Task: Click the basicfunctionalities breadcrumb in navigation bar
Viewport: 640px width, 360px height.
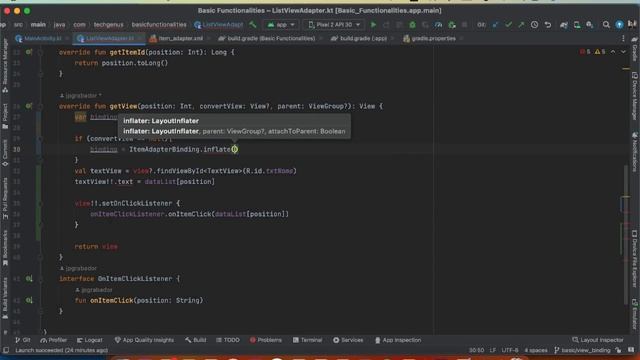Action: (x=159, y=25)
